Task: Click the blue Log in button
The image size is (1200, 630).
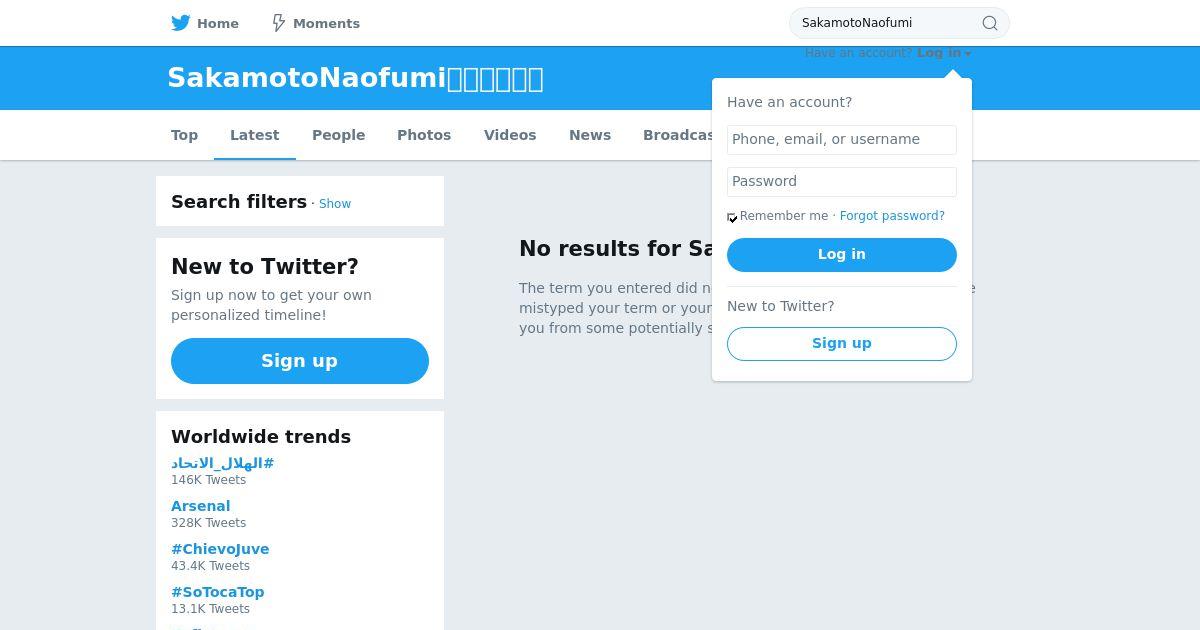Action: [x=842, y=255]
